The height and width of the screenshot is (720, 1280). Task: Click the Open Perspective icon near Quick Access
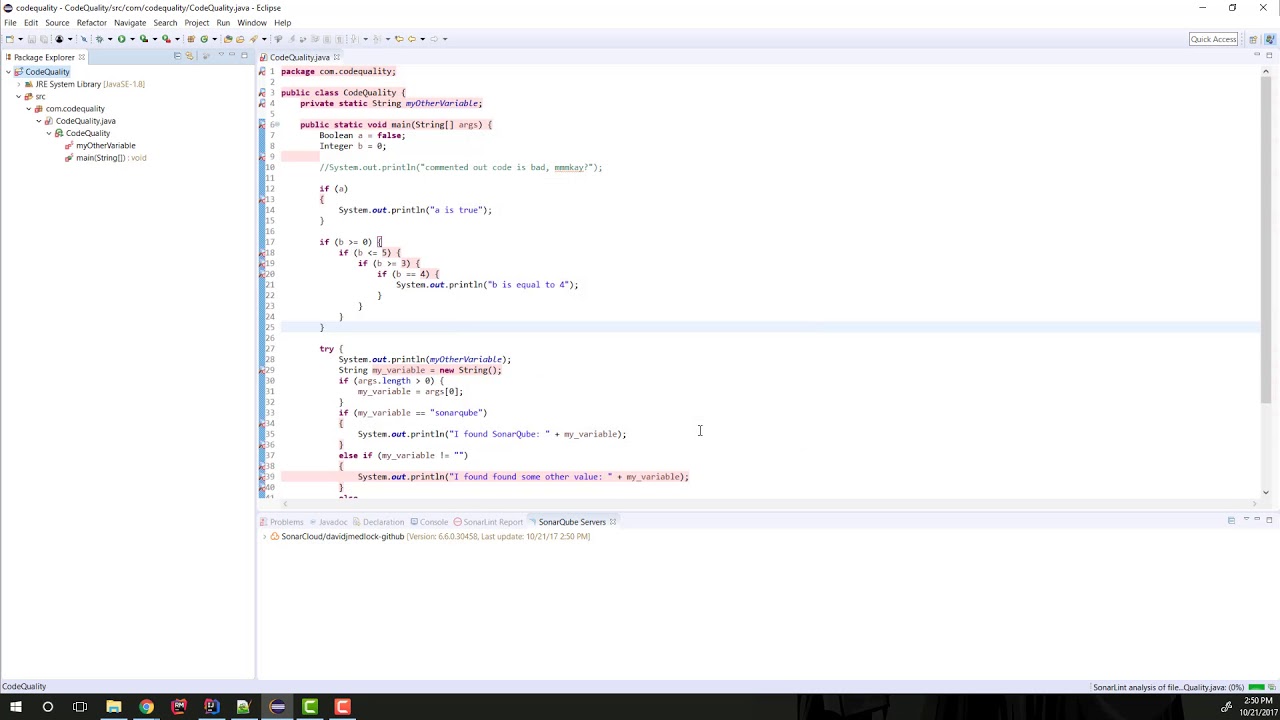tap(1253, 39)
